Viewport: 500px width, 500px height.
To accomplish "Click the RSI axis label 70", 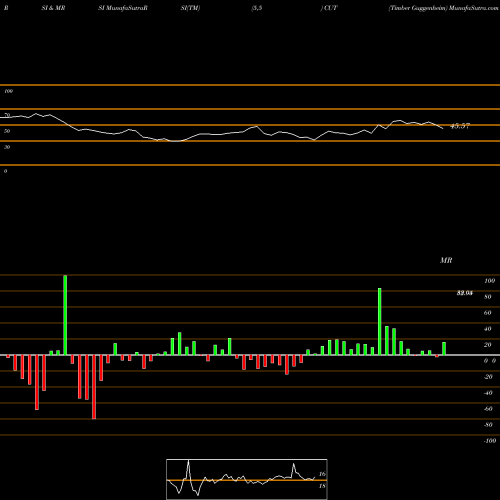I will (7, 115).
